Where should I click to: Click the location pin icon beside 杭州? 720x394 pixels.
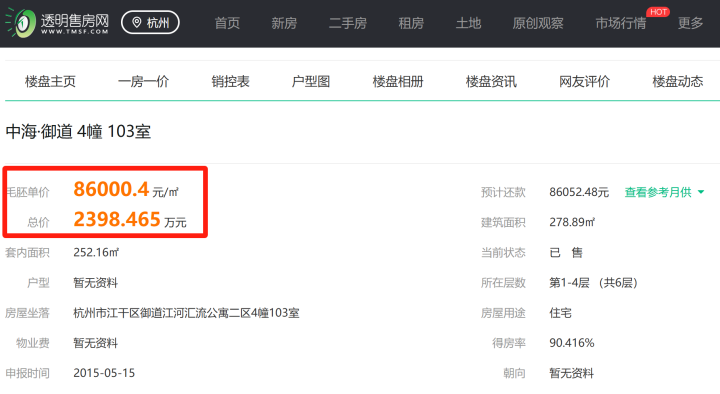[136, 23]
